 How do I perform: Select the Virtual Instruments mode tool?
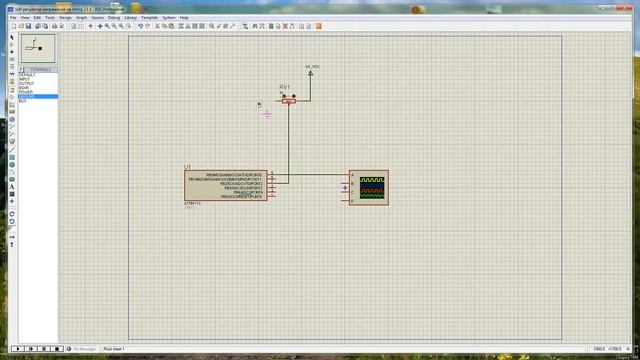[12, 141]
